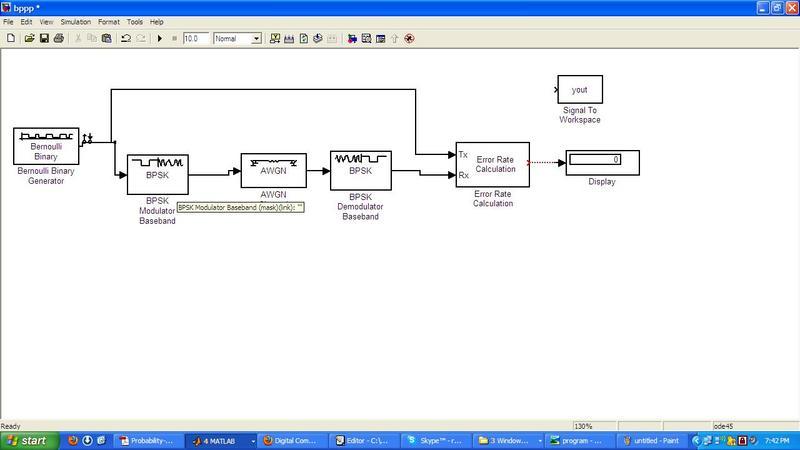The image size is (800, 450).
Task: Click the New model toolbar icon
Action: click(x=11, y=39)
